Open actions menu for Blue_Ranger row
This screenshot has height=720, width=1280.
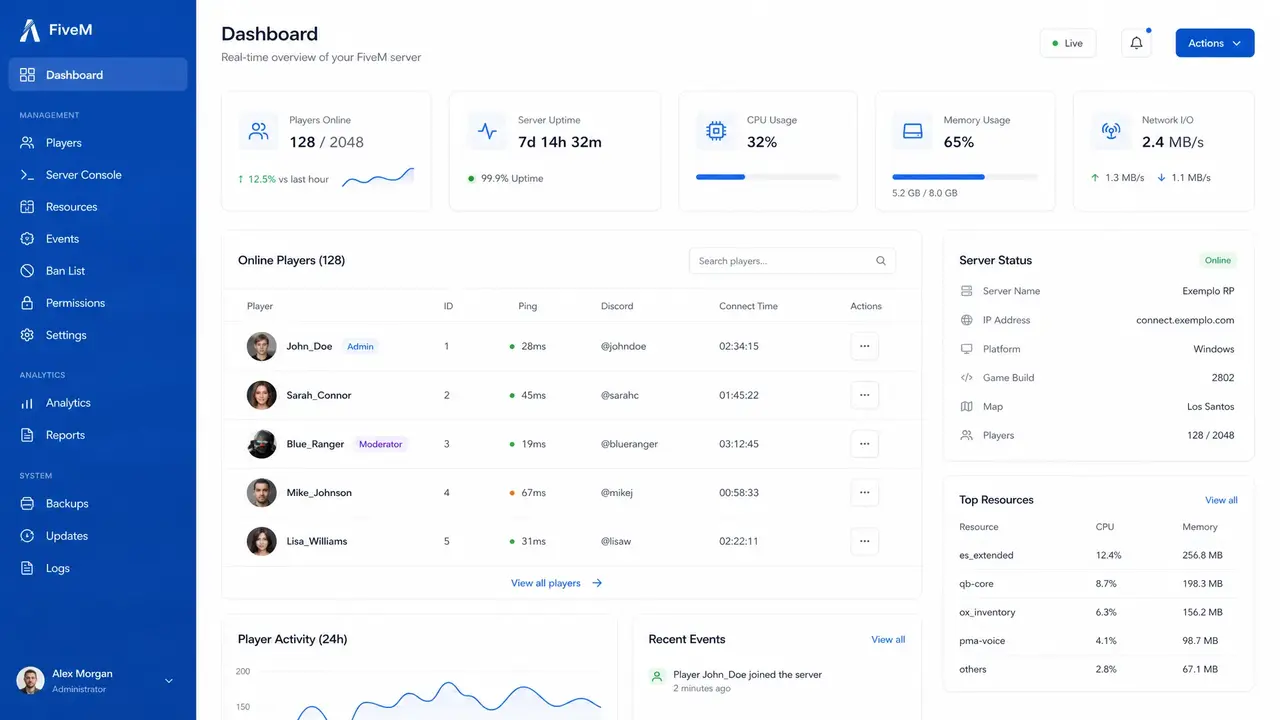[x=865, y=444]
